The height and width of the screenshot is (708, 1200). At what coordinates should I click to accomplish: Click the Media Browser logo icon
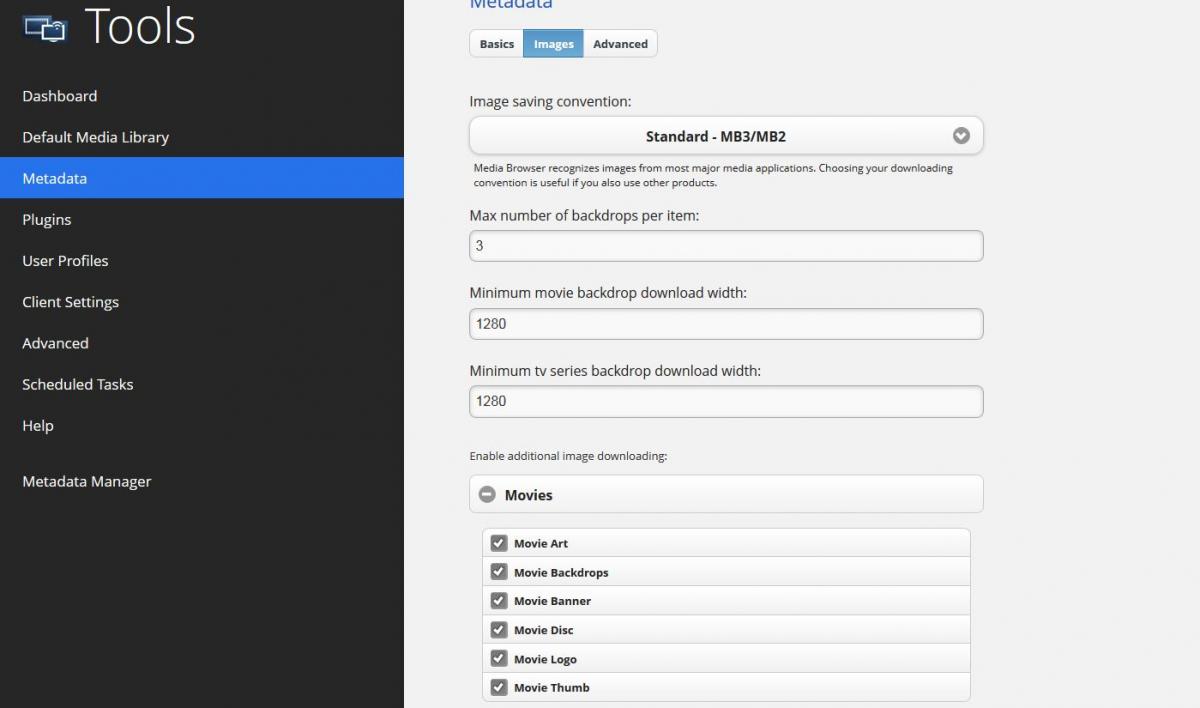click(44, 28)
